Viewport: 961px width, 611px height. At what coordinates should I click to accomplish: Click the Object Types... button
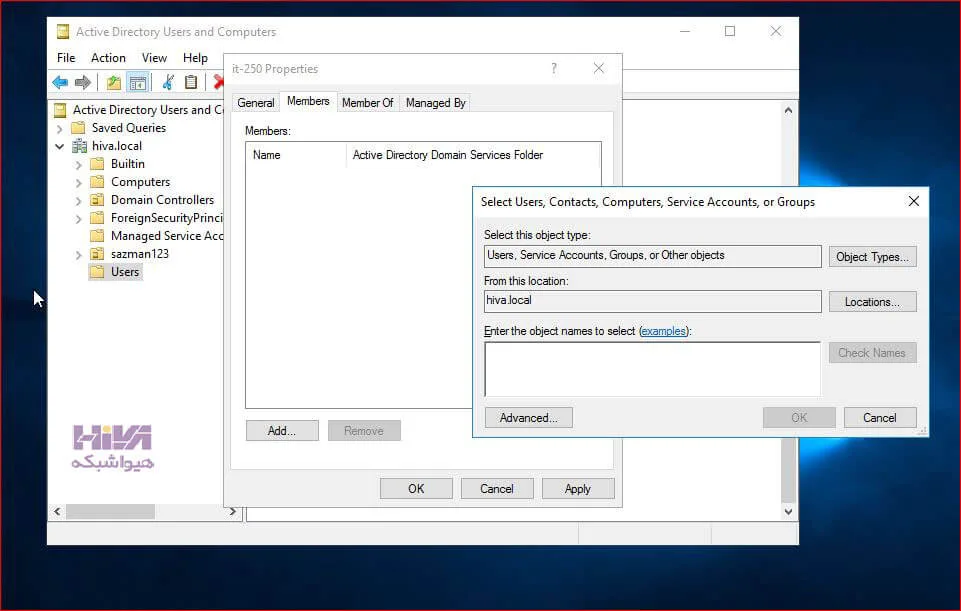[x=872, y=257]
